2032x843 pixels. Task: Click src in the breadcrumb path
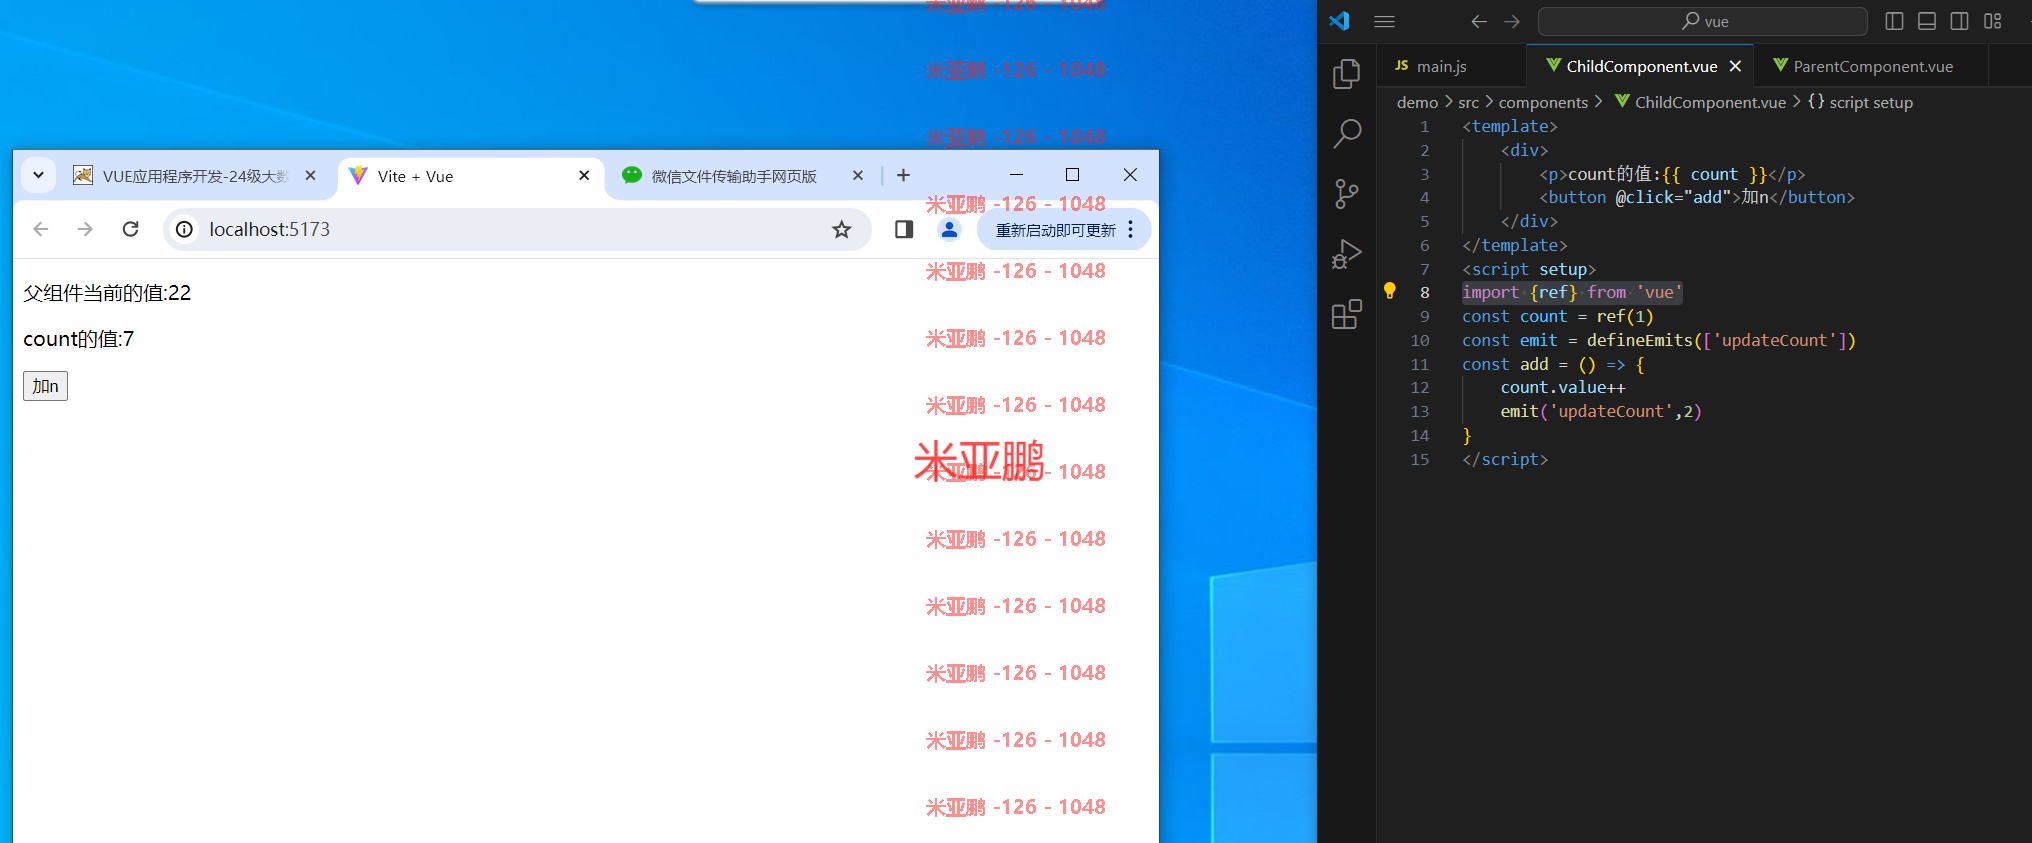coord(1468,102)
